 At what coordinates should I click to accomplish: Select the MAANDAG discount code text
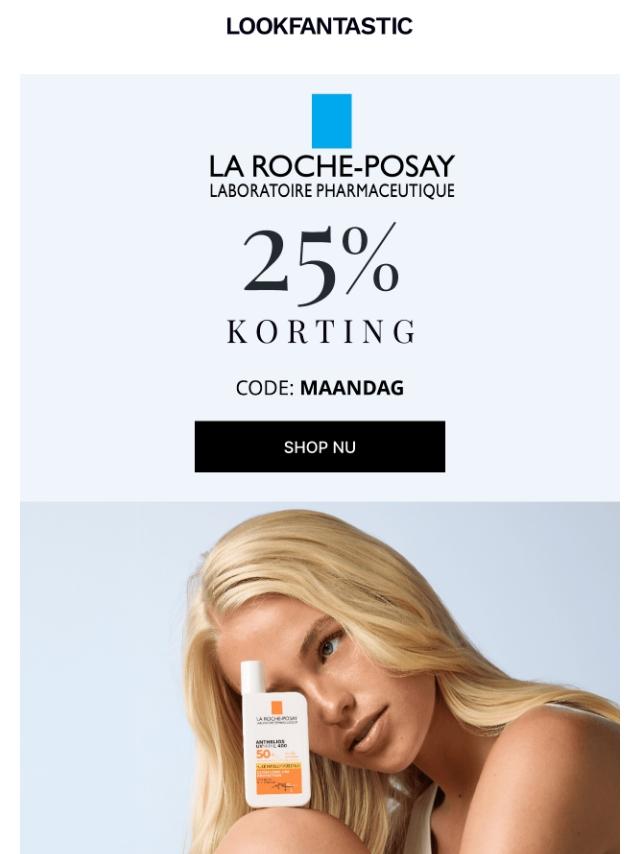tap(352, 388)
